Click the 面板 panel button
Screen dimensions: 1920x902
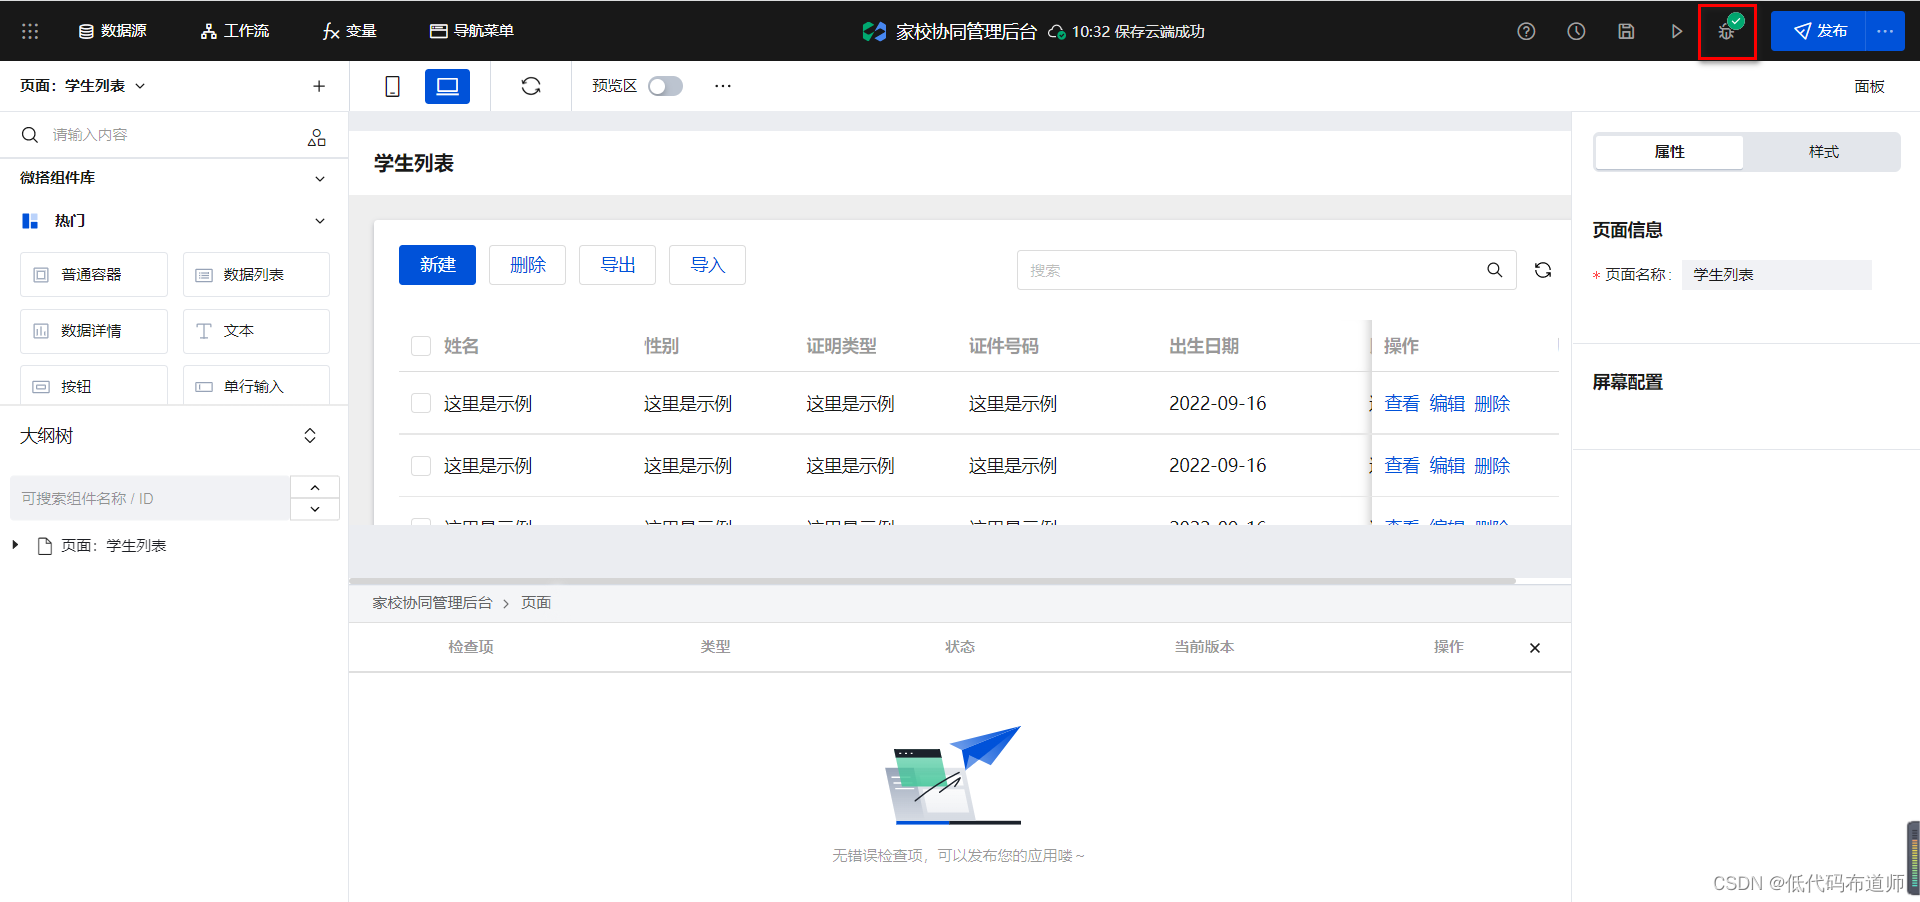click(1869, 86)
